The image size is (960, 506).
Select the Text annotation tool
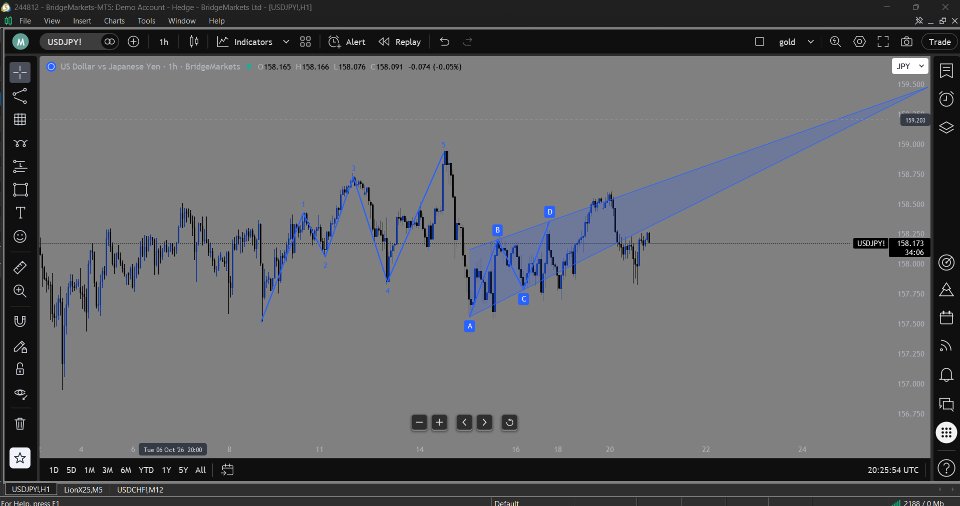20,213
